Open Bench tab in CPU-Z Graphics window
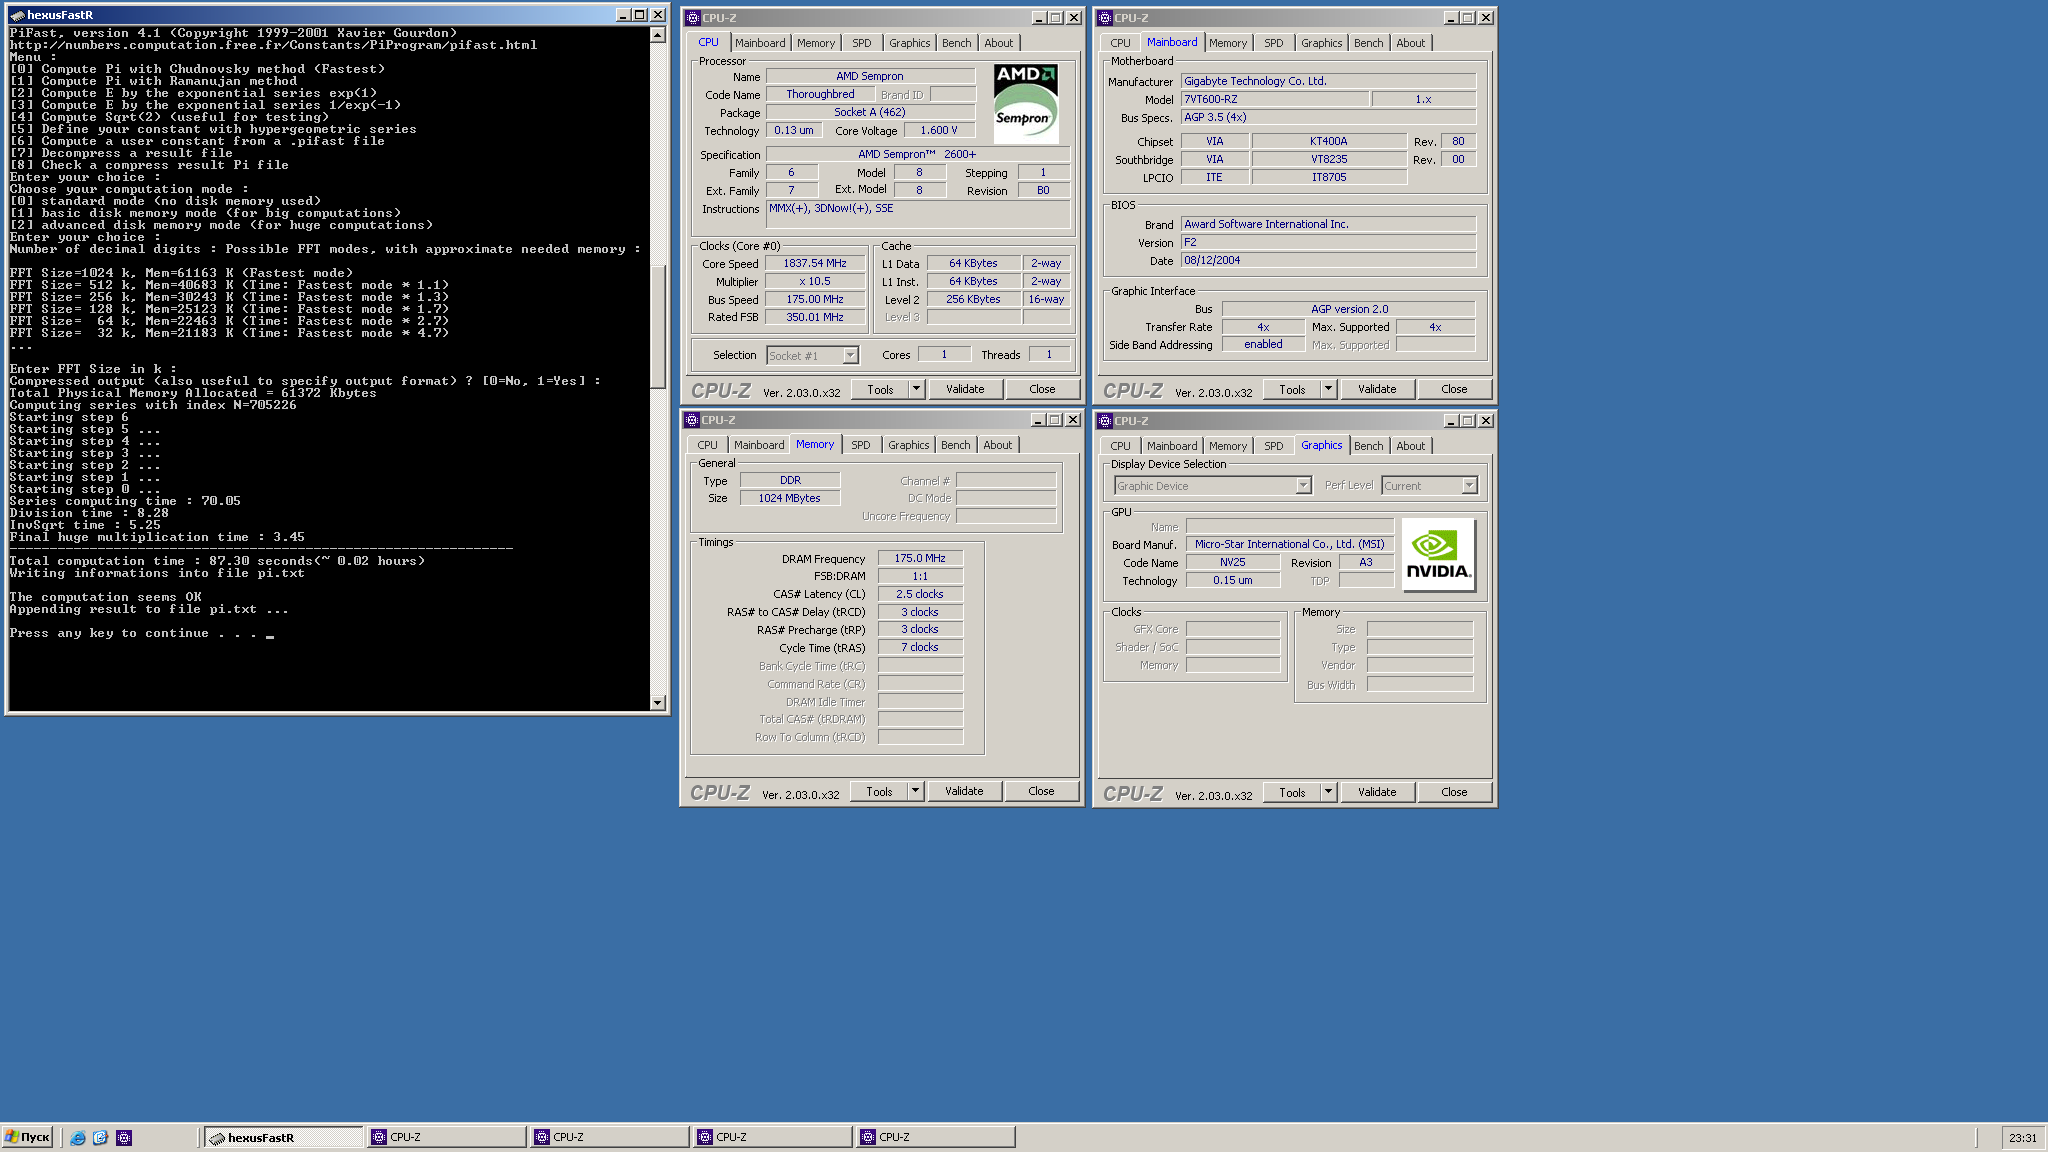The width and height of the screenshot is (2048, 1152). [x=1368, y=446]
